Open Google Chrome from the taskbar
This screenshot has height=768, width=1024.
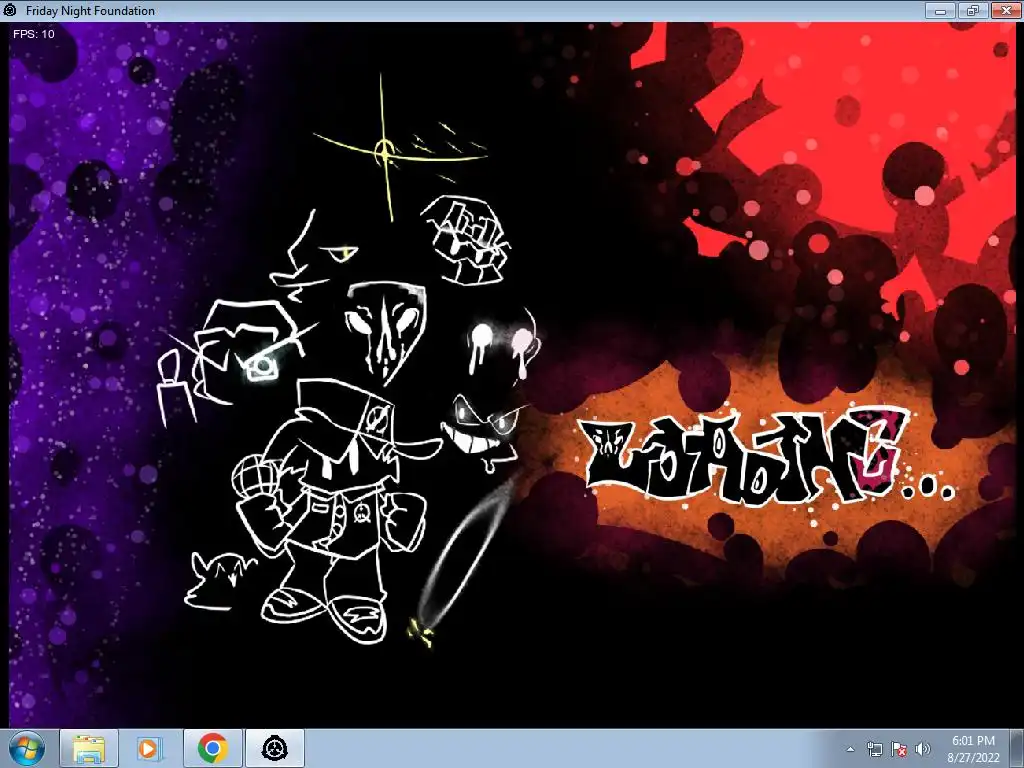pyautogui.click(x=212, y=748)
